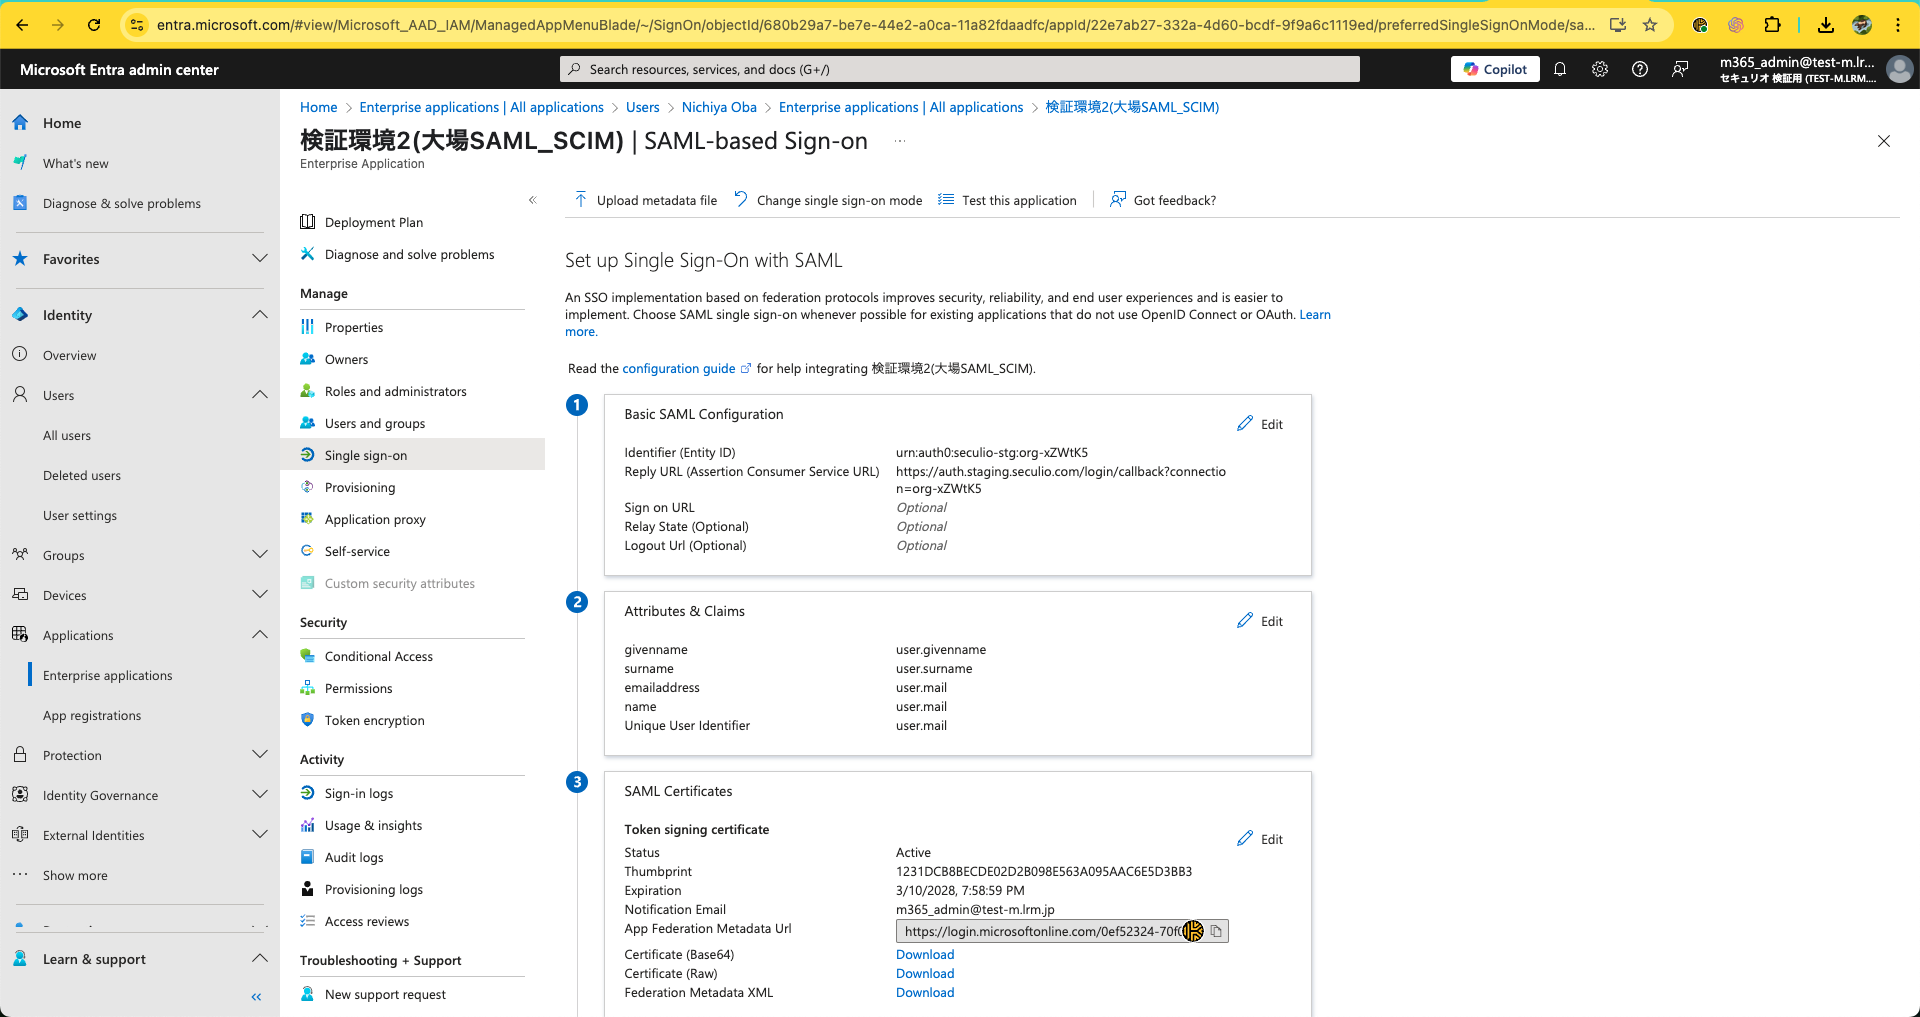The height and width of the screenshot is (1017, 1920).
Task: Click the Upload metadata file arrow icon
Action: (580, 200)
